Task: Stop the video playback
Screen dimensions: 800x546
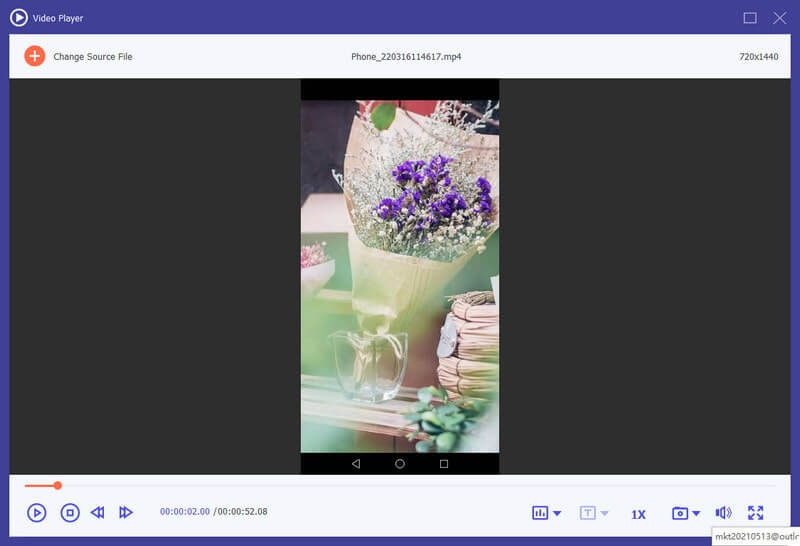Action: click(x=69, y=513)
